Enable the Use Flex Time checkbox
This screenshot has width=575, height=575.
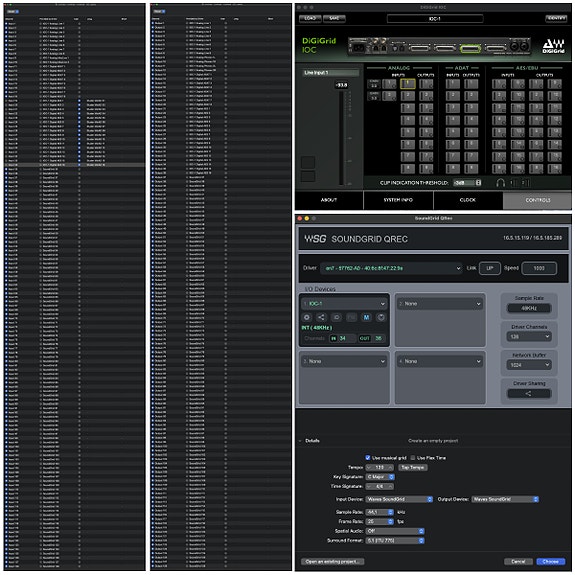pos(413,457)
